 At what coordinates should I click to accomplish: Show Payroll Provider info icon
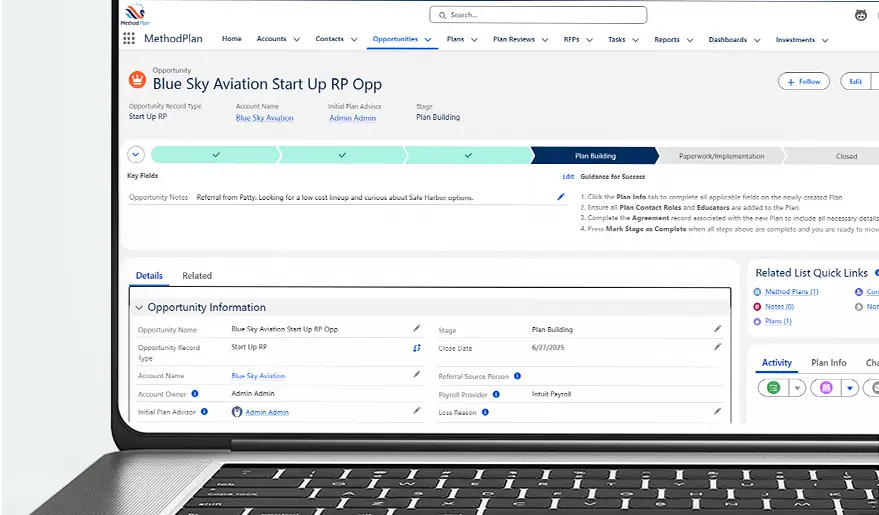(496, 394)
